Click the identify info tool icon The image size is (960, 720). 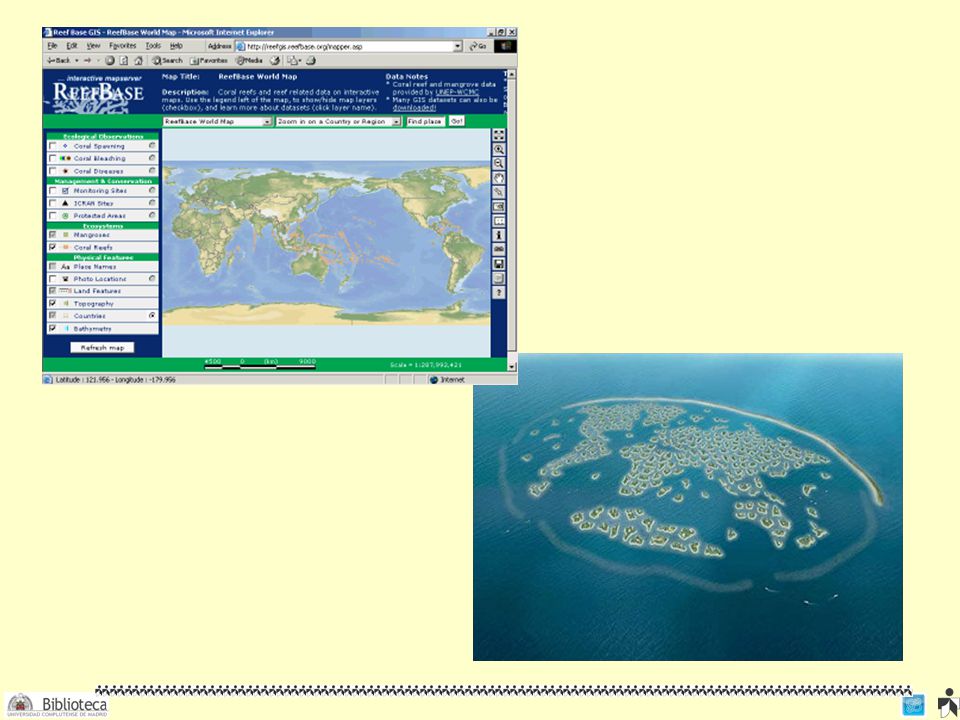click(499, 235)
